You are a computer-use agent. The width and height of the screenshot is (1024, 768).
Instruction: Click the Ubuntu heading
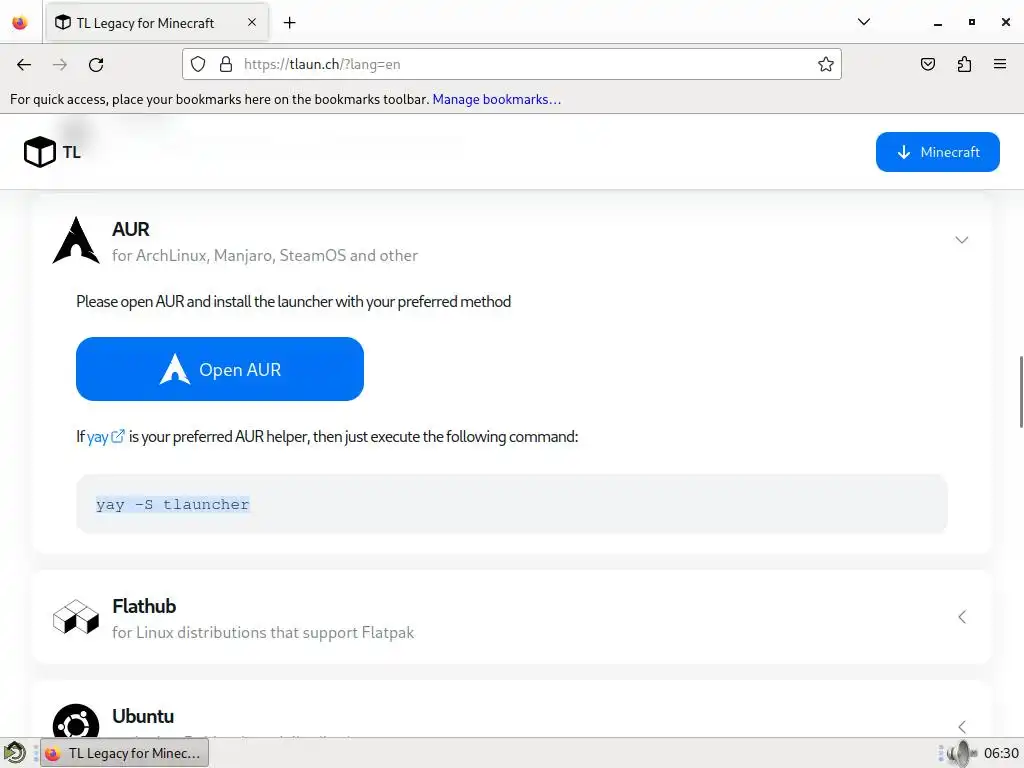coord(143,716)
